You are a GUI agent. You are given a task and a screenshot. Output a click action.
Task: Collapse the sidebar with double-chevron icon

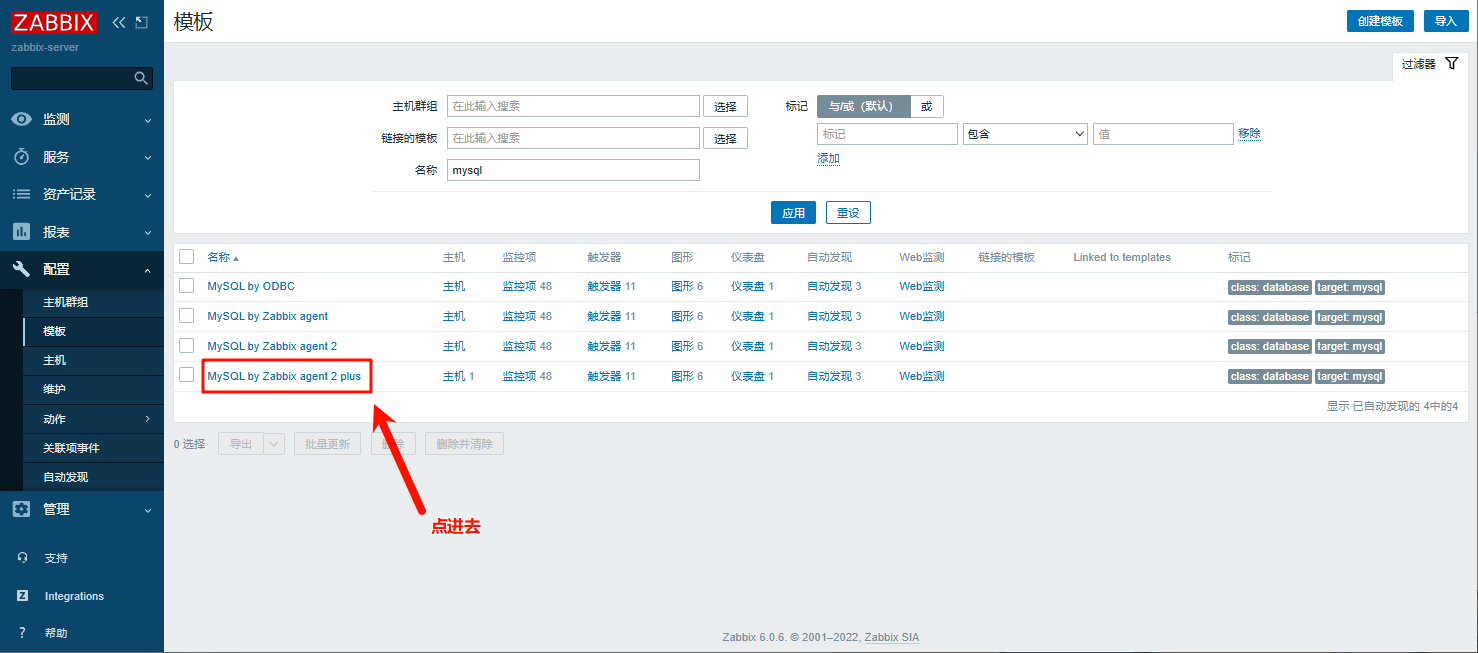[x=119, y=22]
